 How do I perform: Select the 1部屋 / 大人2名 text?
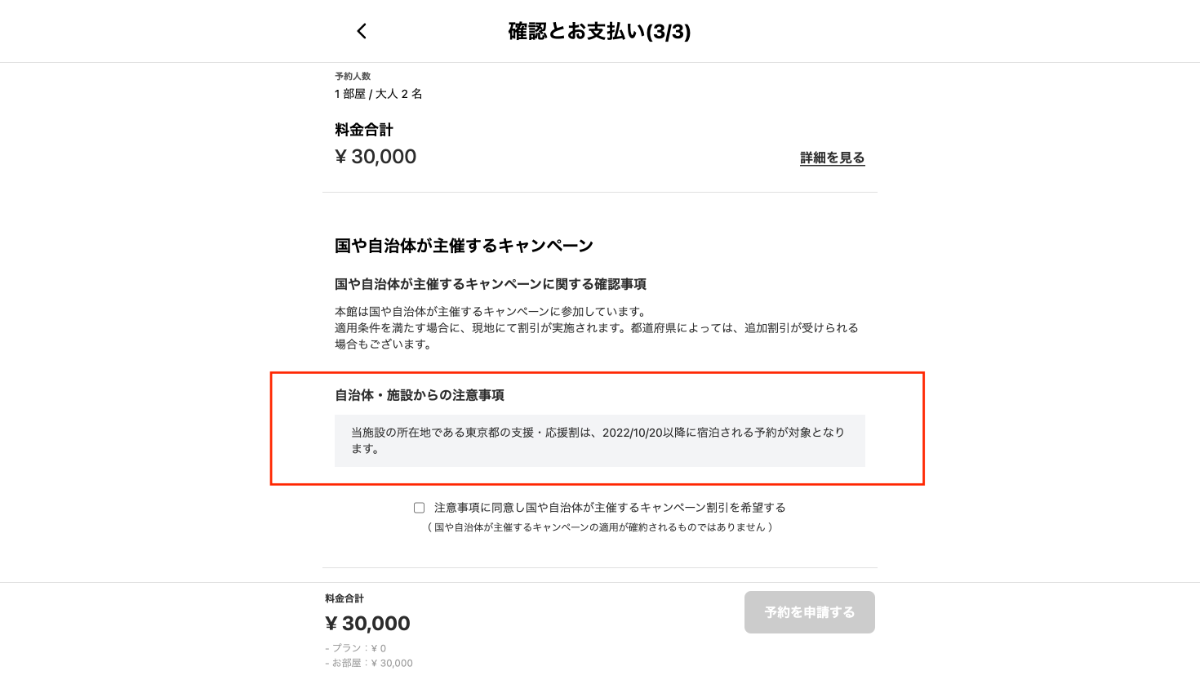[x=379, y=94]
